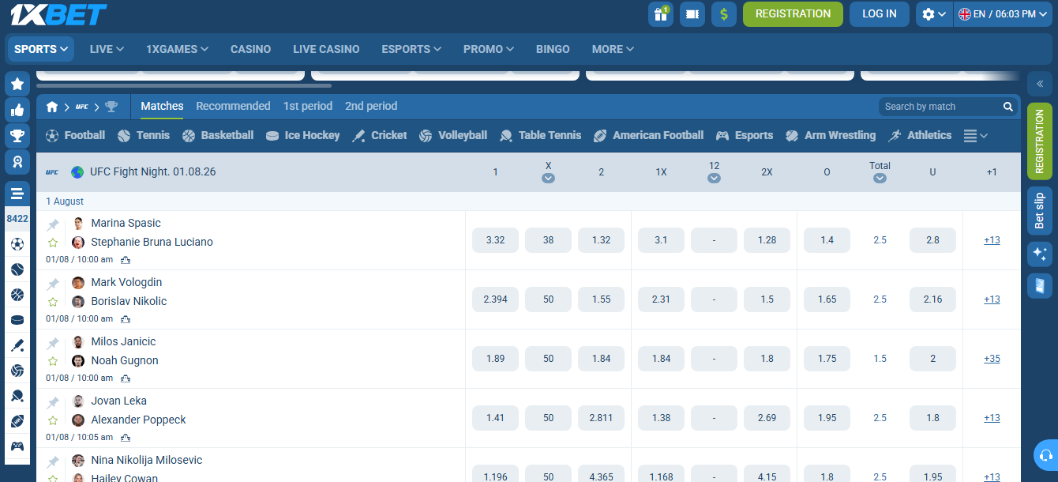Screen dimensions: 1058x482
Task: Open +35 more markets for Milos Janicic
Action: point(991,358)
